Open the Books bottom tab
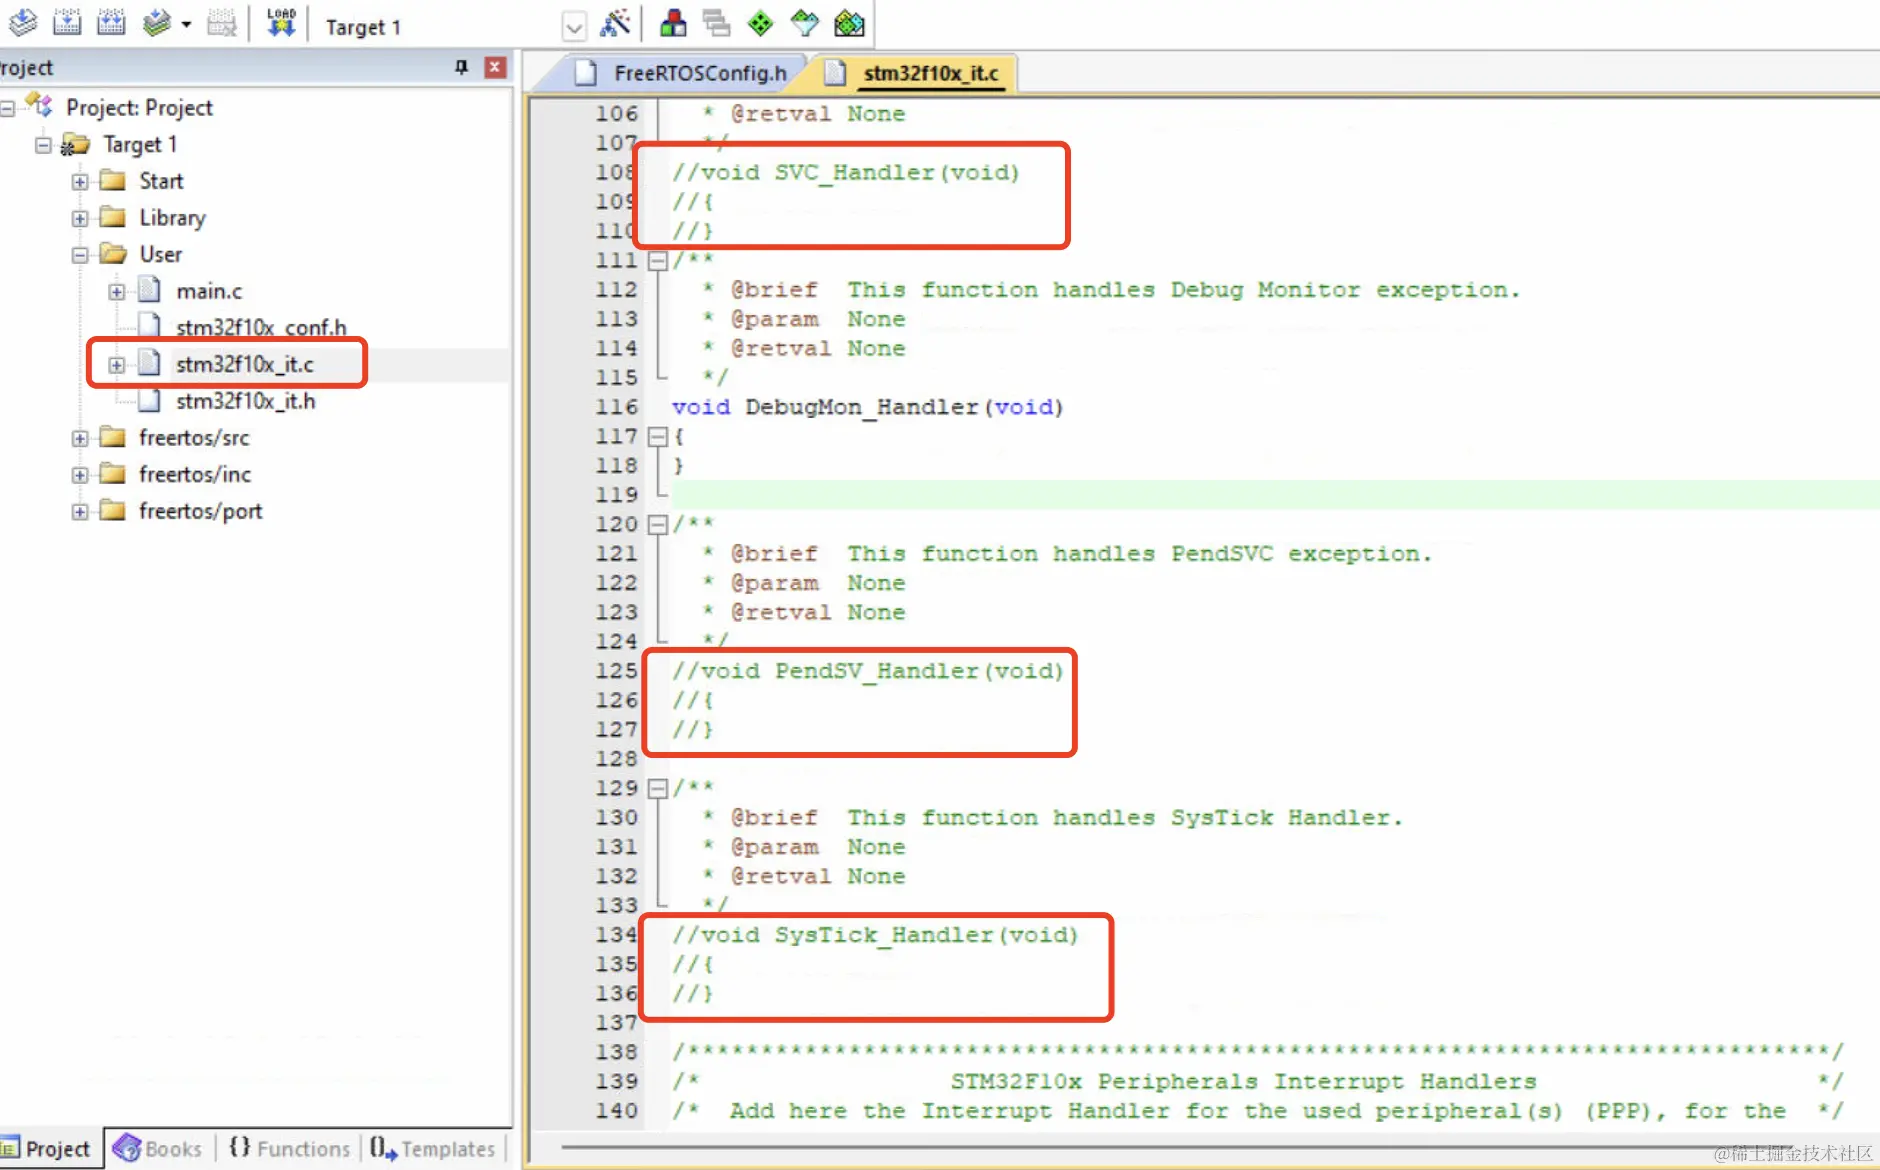 pyautogui.click(x=158, y=1149)
